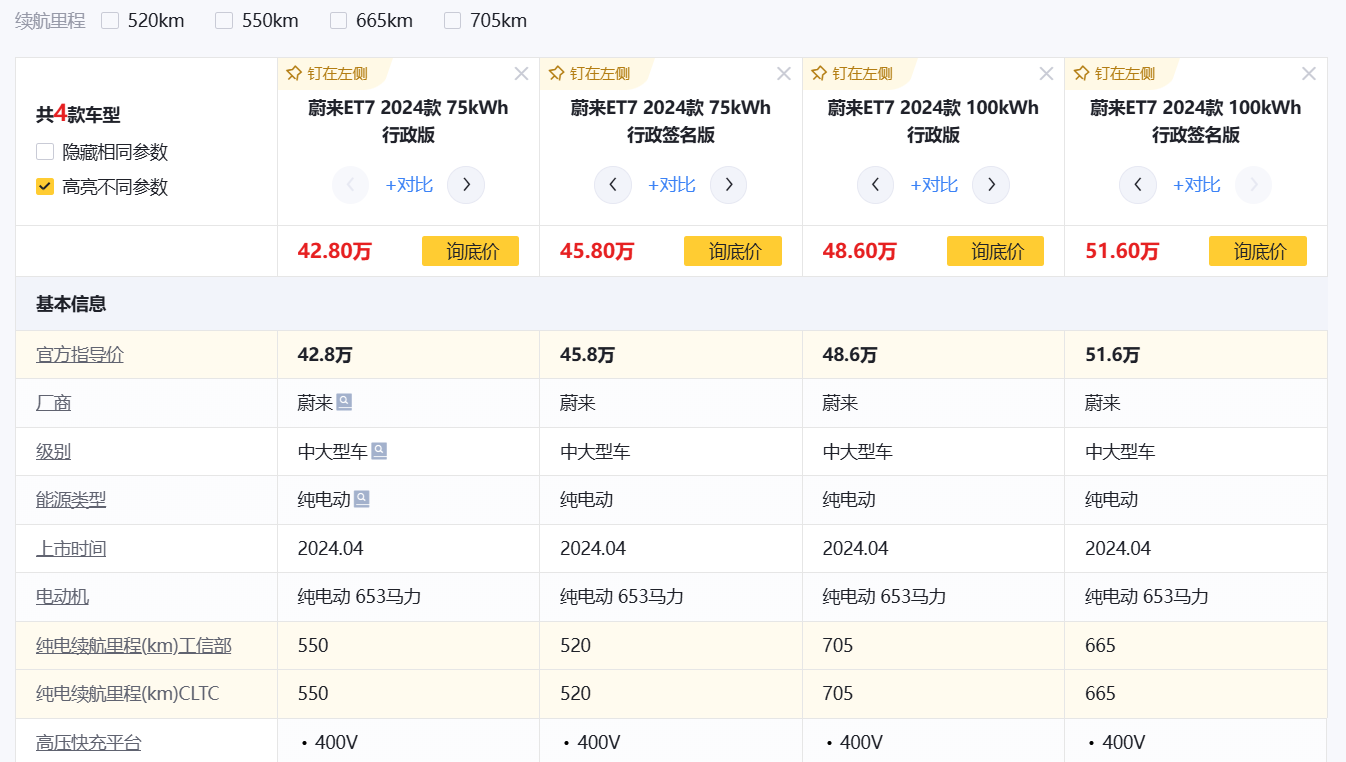Click right arrow under 100kWh 行政签名版
Screen dimensions: 1346x762
[1254, 185]
